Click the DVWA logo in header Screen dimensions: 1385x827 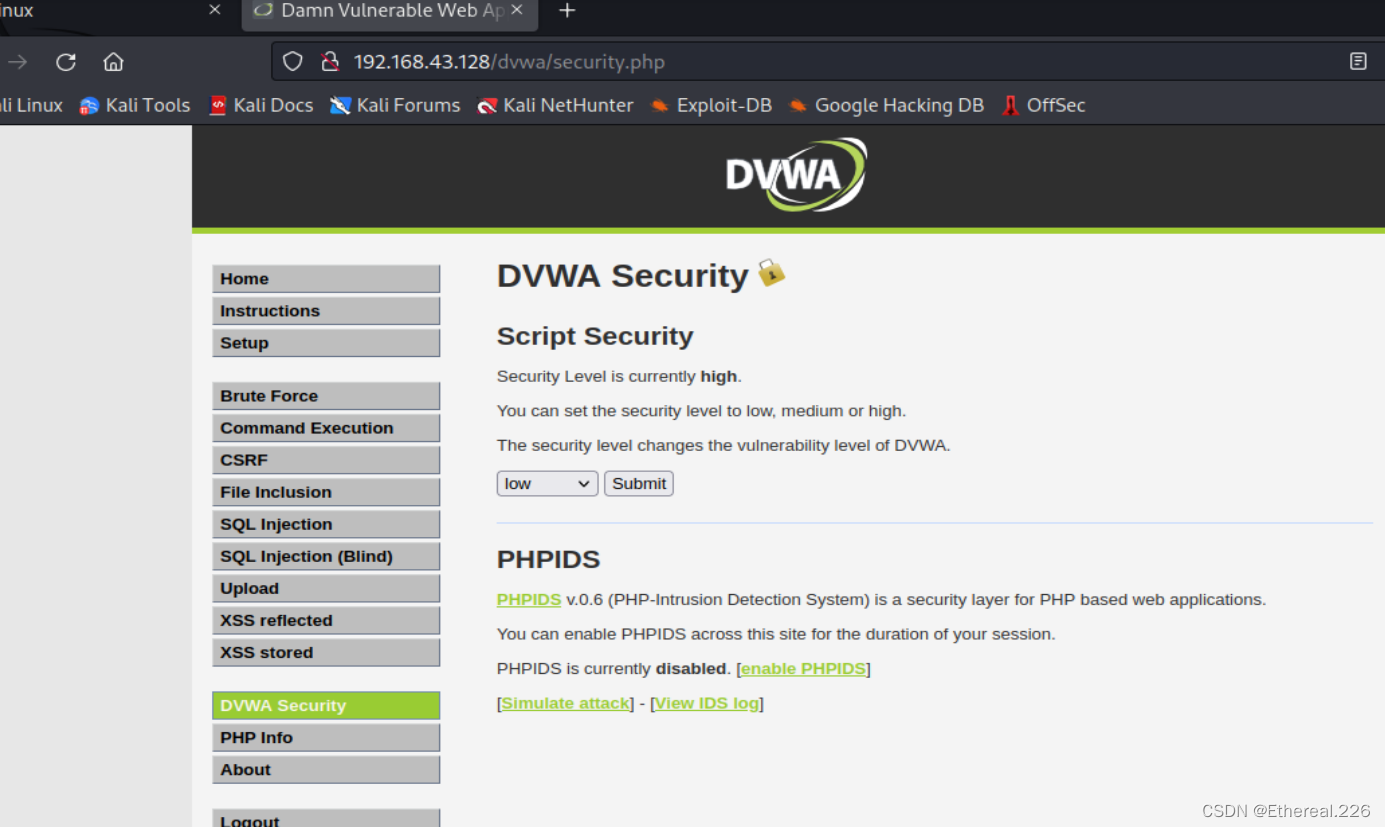796,174
